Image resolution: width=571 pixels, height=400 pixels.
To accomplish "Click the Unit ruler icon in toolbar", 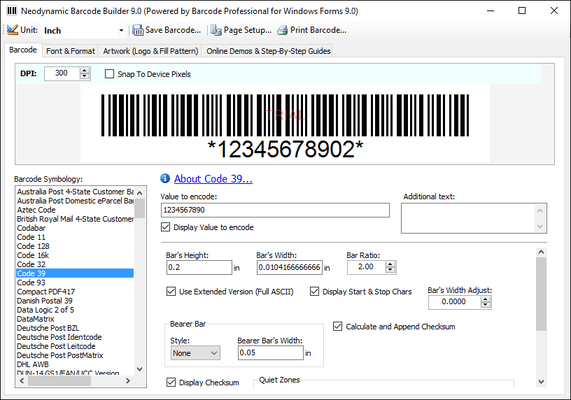I will point(12,30).
